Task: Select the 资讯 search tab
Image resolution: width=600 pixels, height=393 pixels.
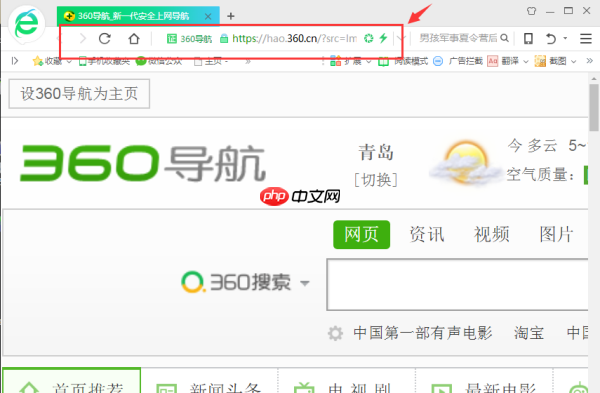Action: (427, 234)
